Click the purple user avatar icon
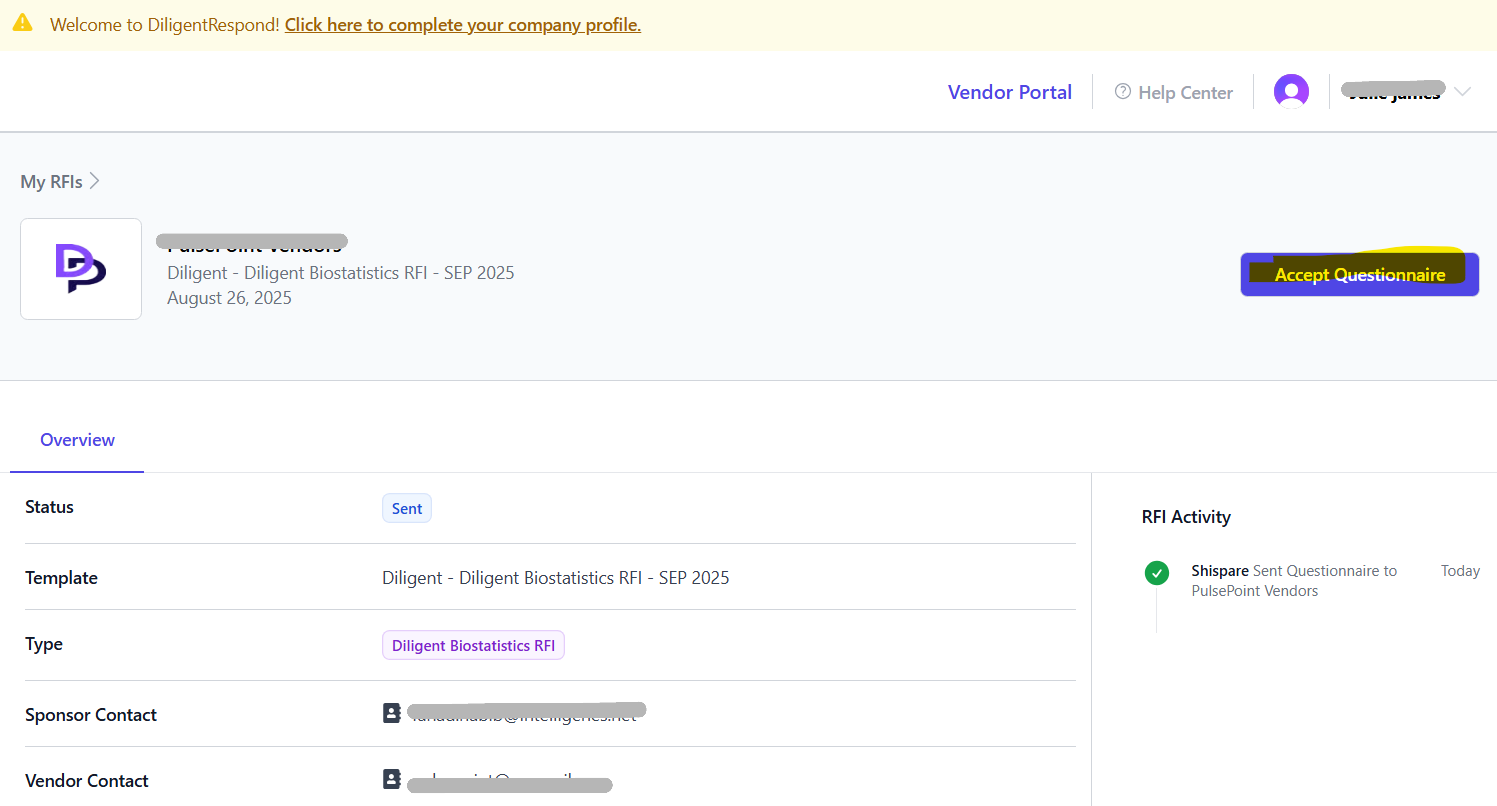The height and width of the screenshot is (806, 1497). coord(1291,91)
